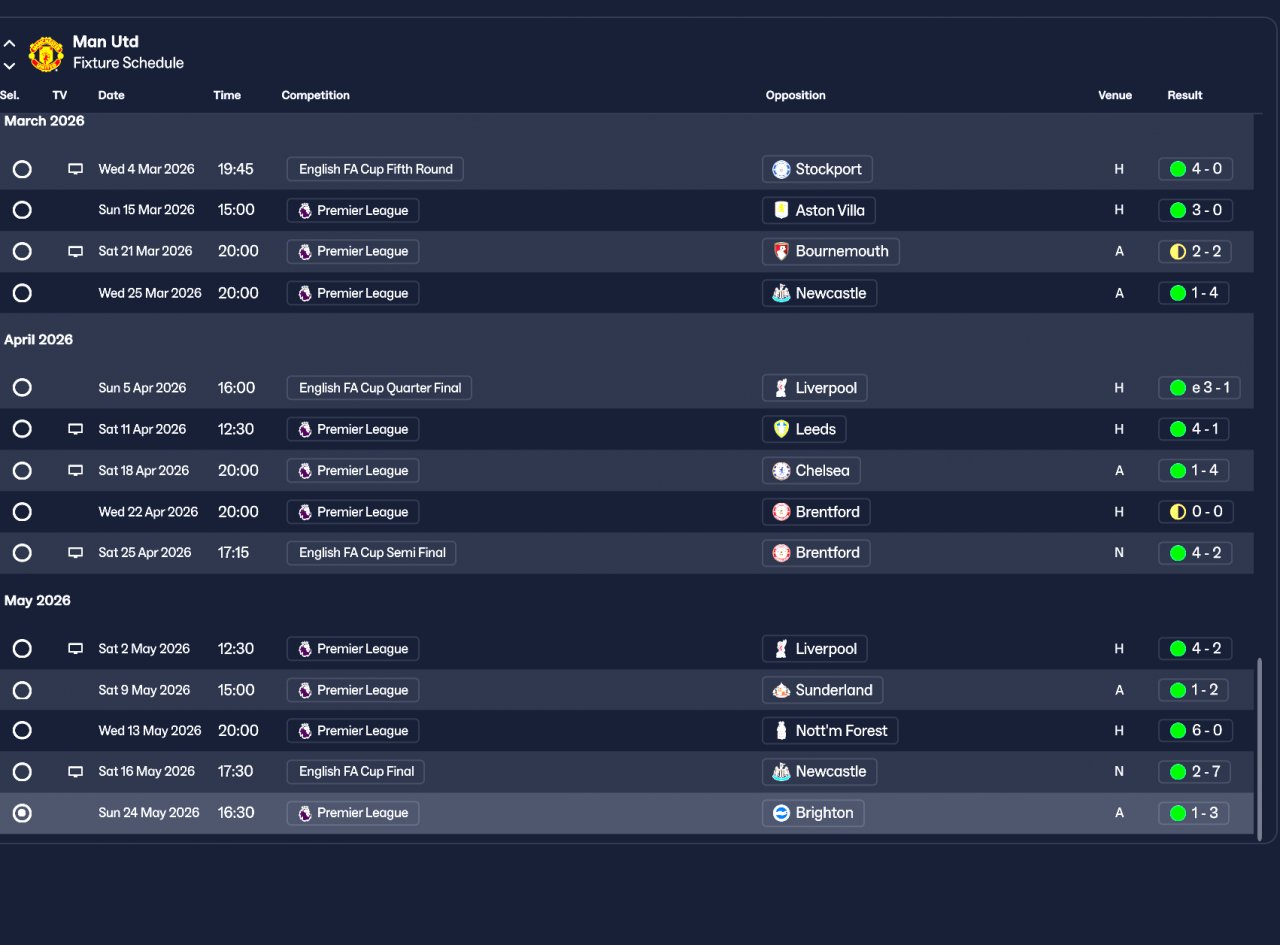Click the TV icon in the Stockport row

pos(75,169)
